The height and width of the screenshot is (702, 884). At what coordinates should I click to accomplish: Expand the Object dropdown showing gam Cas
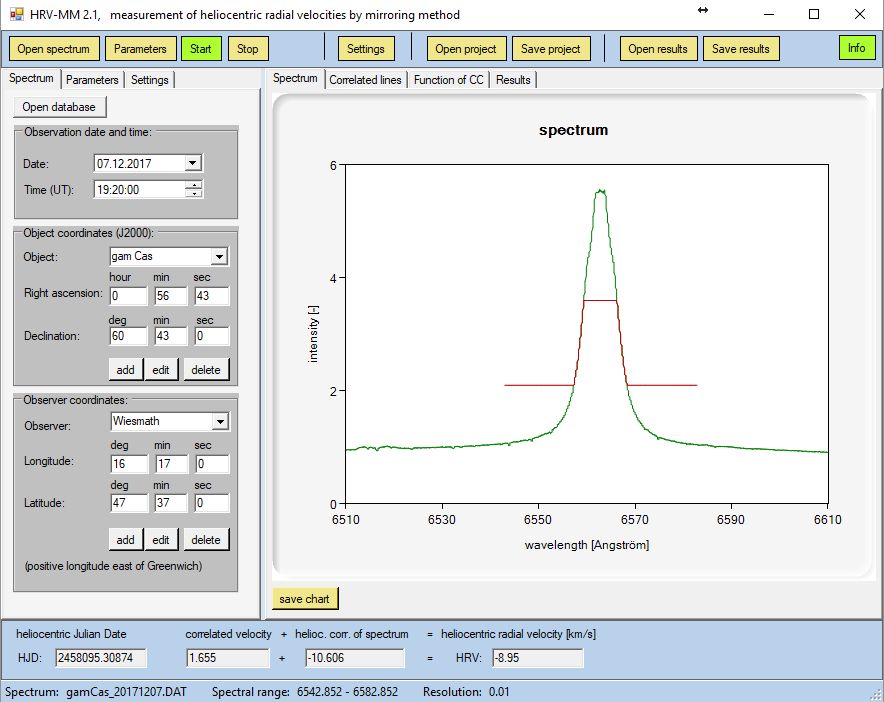(x=219, y=257)
